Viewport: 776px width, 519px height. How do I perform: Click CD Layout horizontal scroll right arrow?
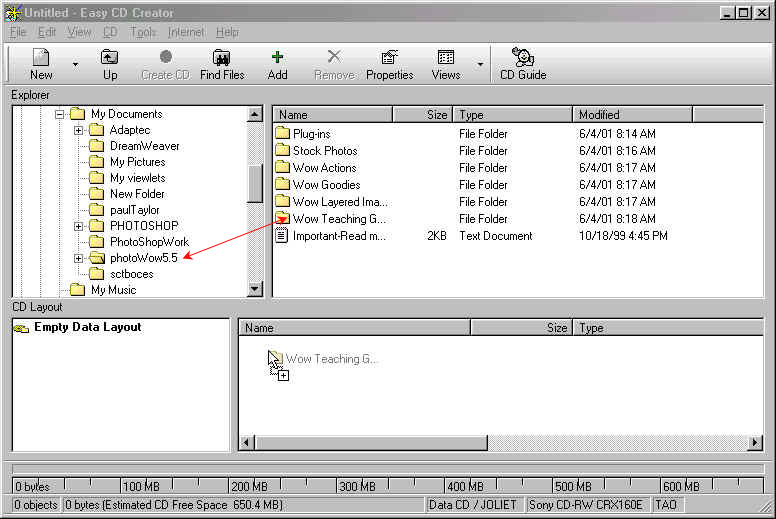click(x=755, y=442)
